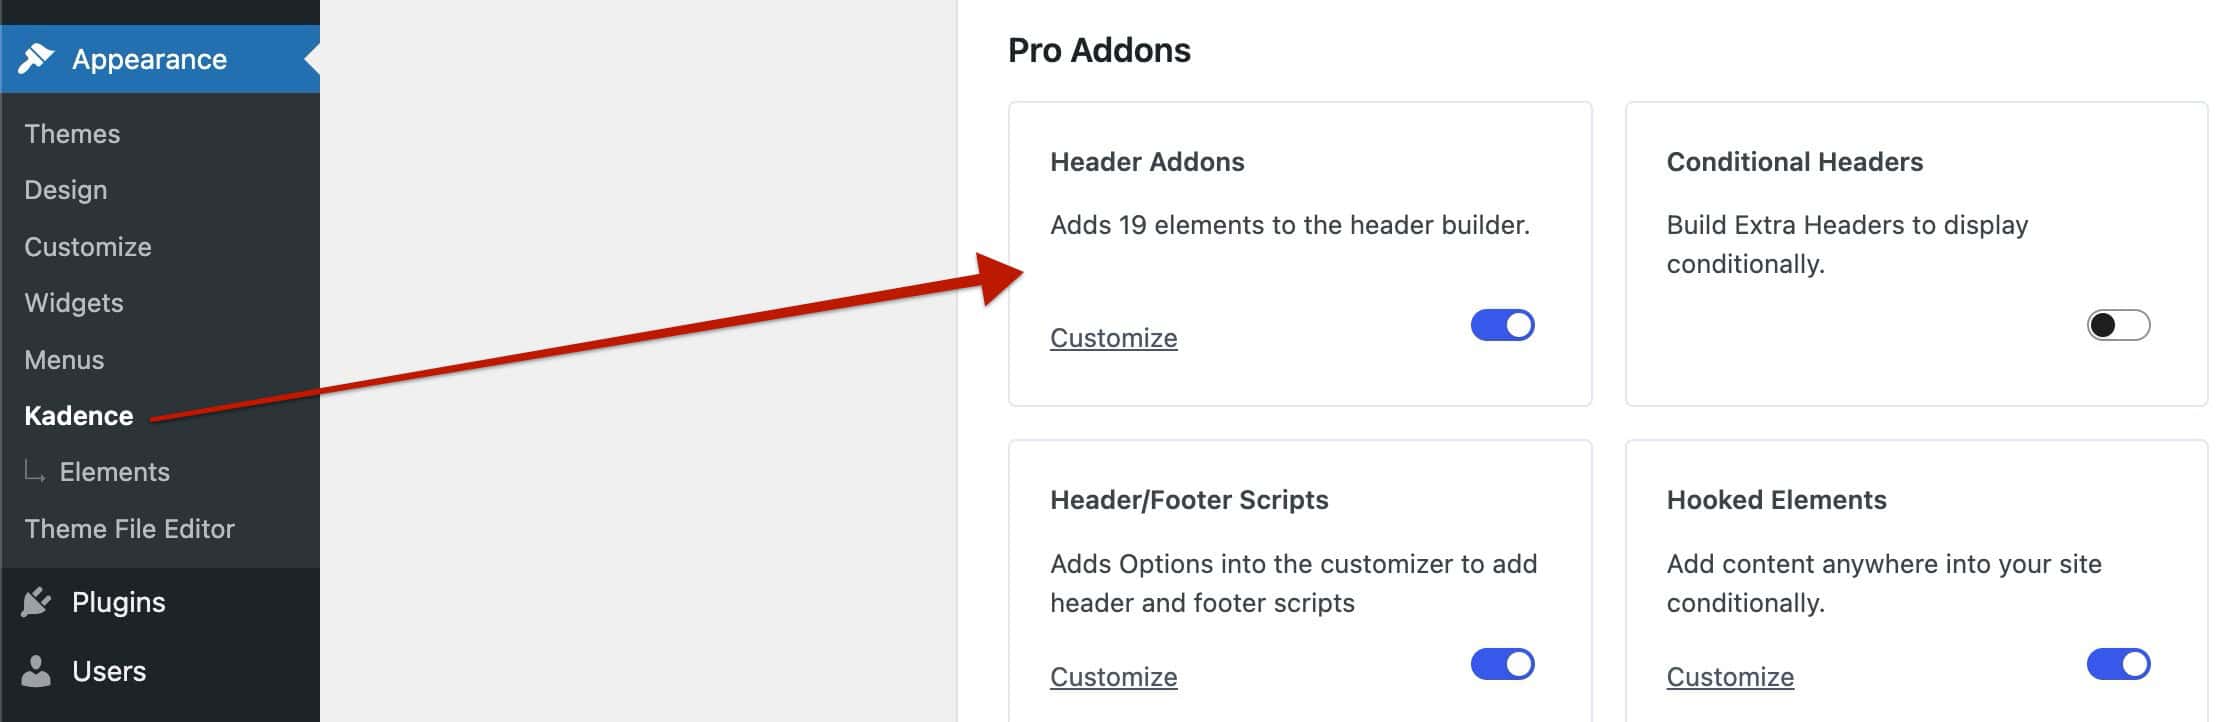Go to Customize in the sidebar
This screenshot has height=722, width=2224.
point(88,247)
